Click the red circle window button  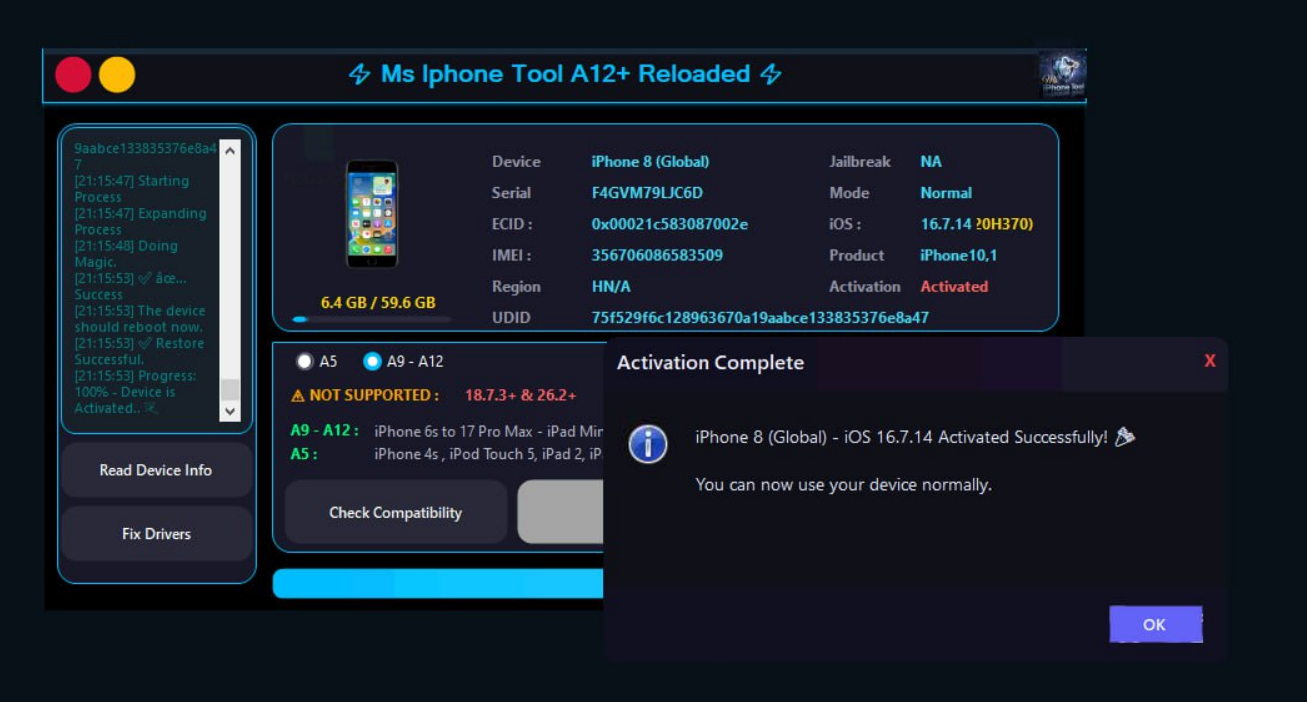coord(73,75)
